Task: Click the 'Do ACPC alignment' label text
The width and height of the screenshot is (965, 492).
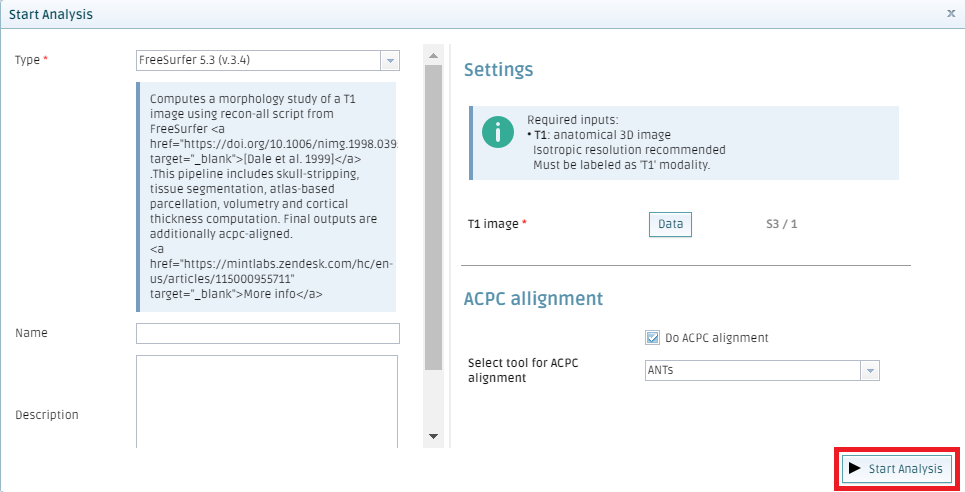Action: (716, 337)
